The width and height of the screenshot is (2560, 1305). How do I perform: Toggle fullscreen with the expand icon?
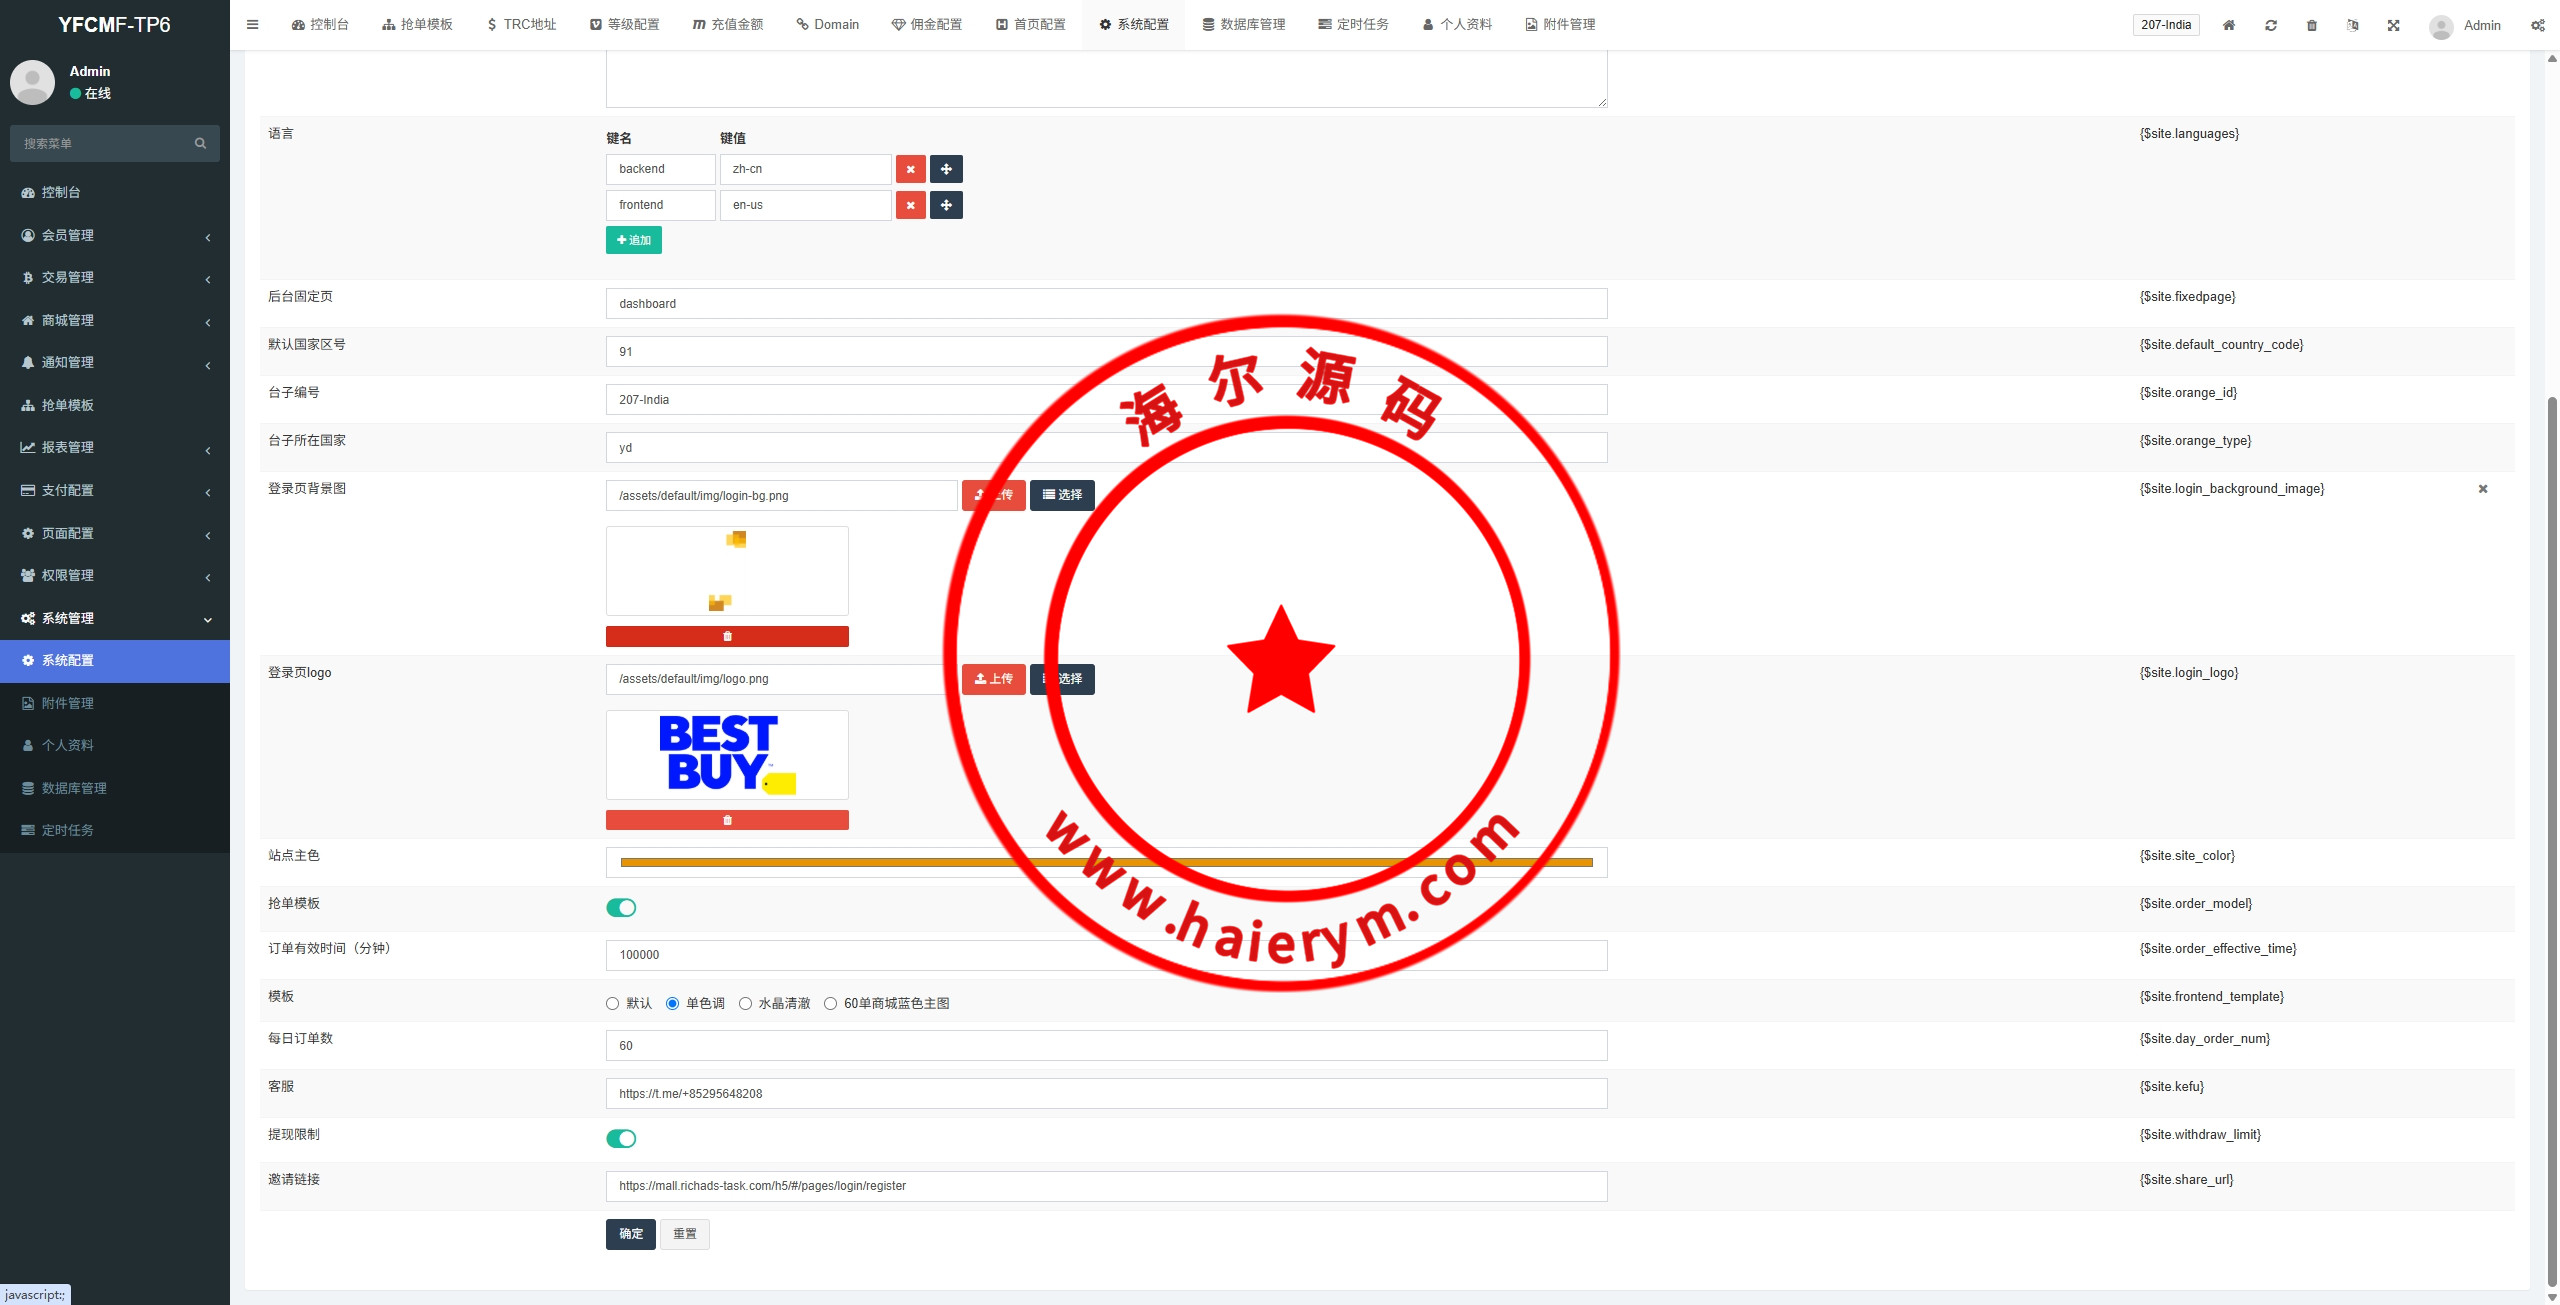(x=2394, y=25)
